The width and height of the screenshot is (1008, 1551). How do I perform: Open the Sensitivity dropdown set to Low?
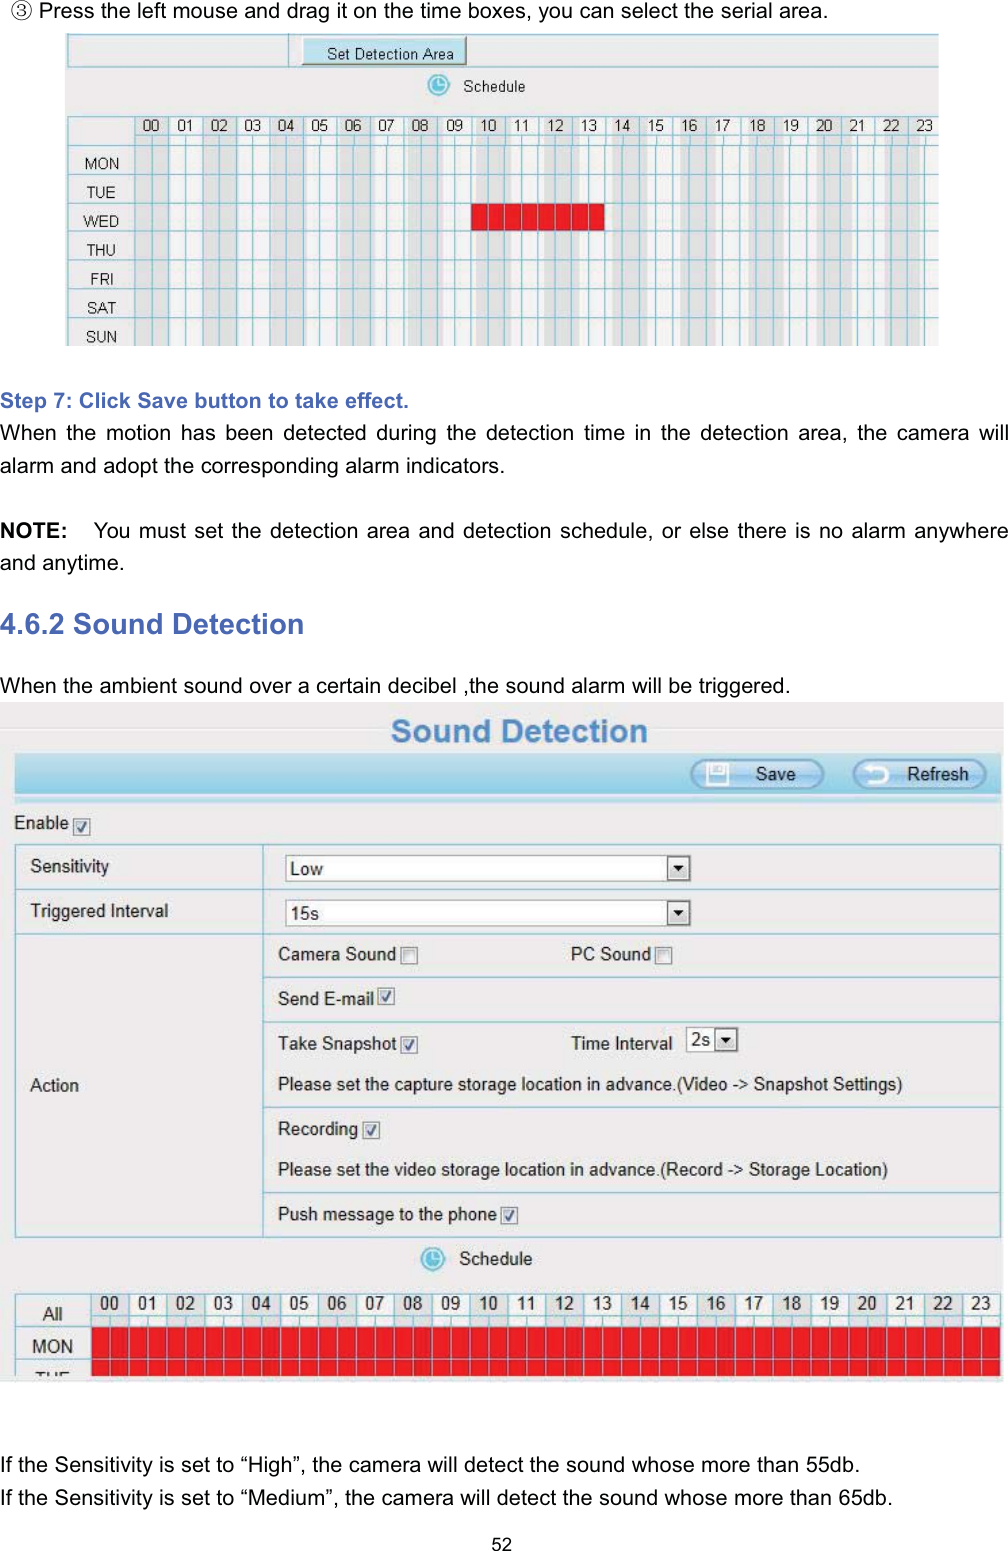pos(488,868)
